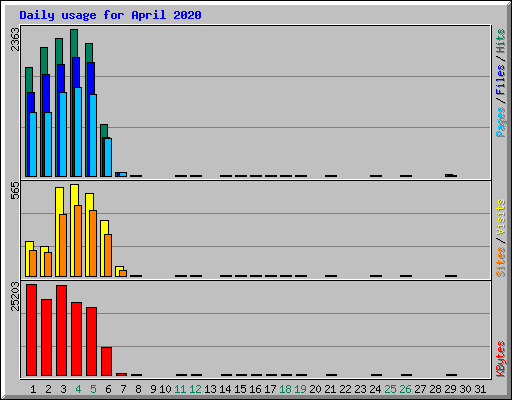Viewport: 512px width, 400px height.
Task: Click the red KBytes bar for day 6
Action: coord(106,361)
